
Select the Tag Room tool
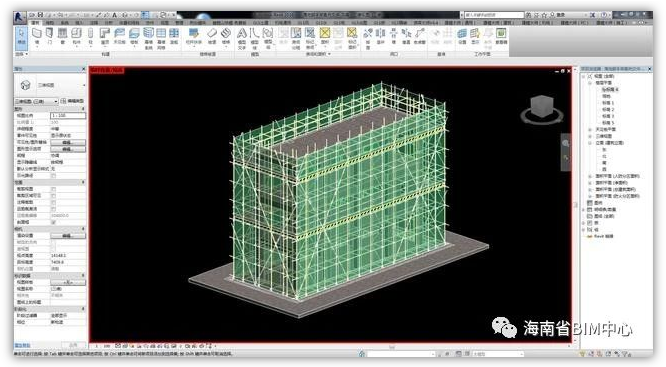click(x=310, y=38)
